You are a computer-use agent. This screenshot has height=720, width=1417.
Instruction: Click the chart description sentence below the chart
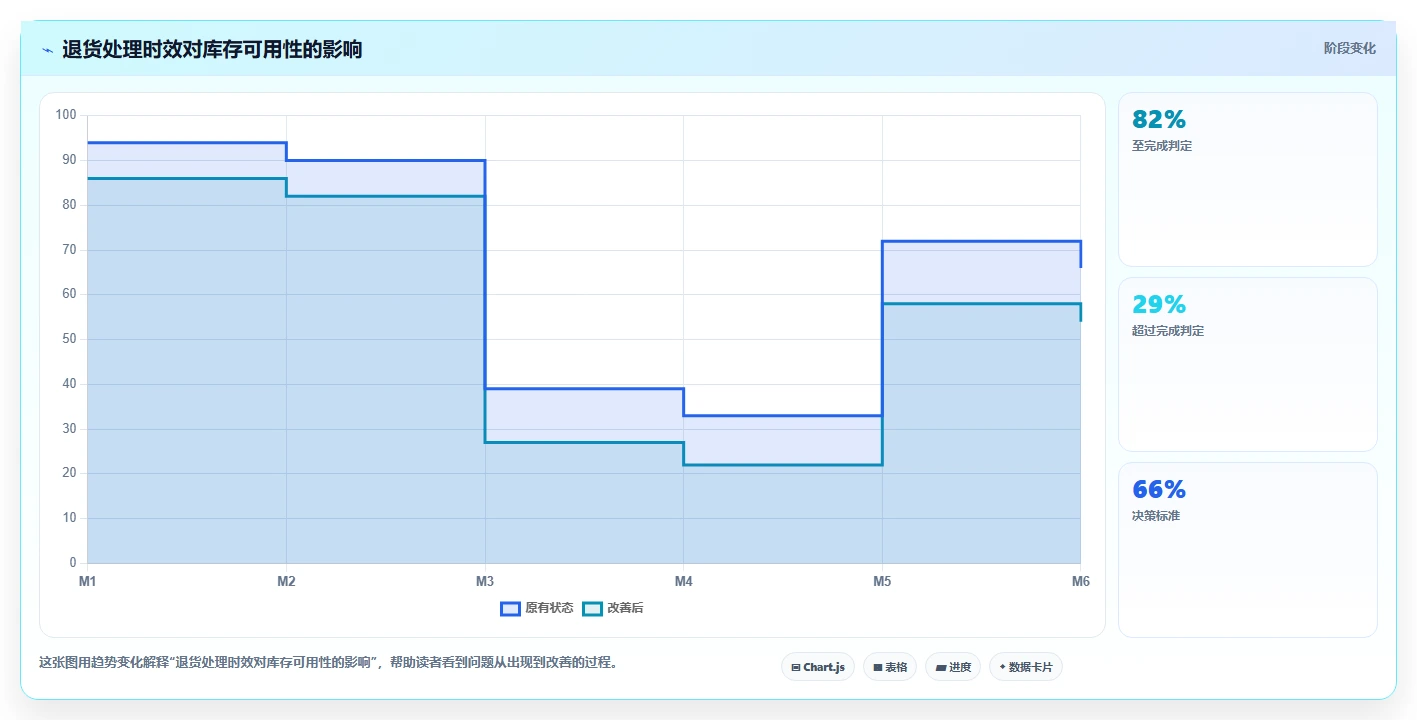pos(329,662)
